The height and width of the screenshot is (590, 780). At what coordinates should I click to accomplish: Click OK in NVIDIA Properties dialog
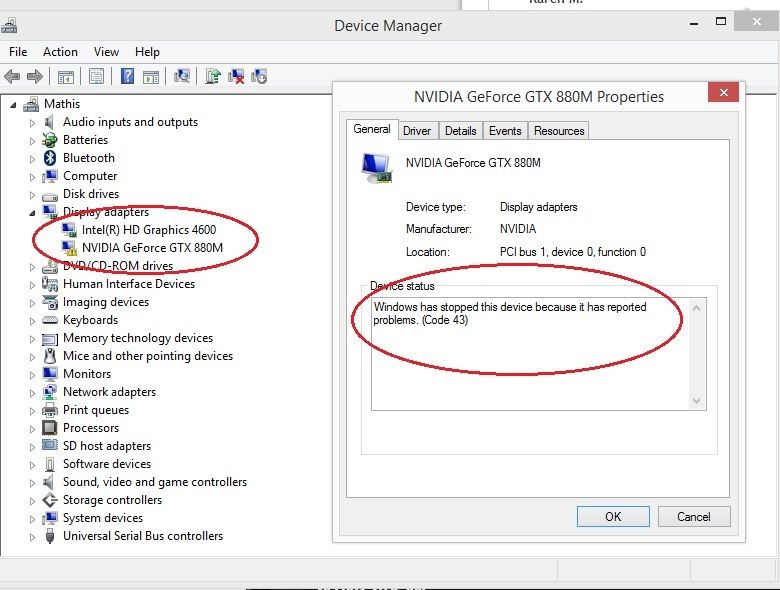[613, 517]
